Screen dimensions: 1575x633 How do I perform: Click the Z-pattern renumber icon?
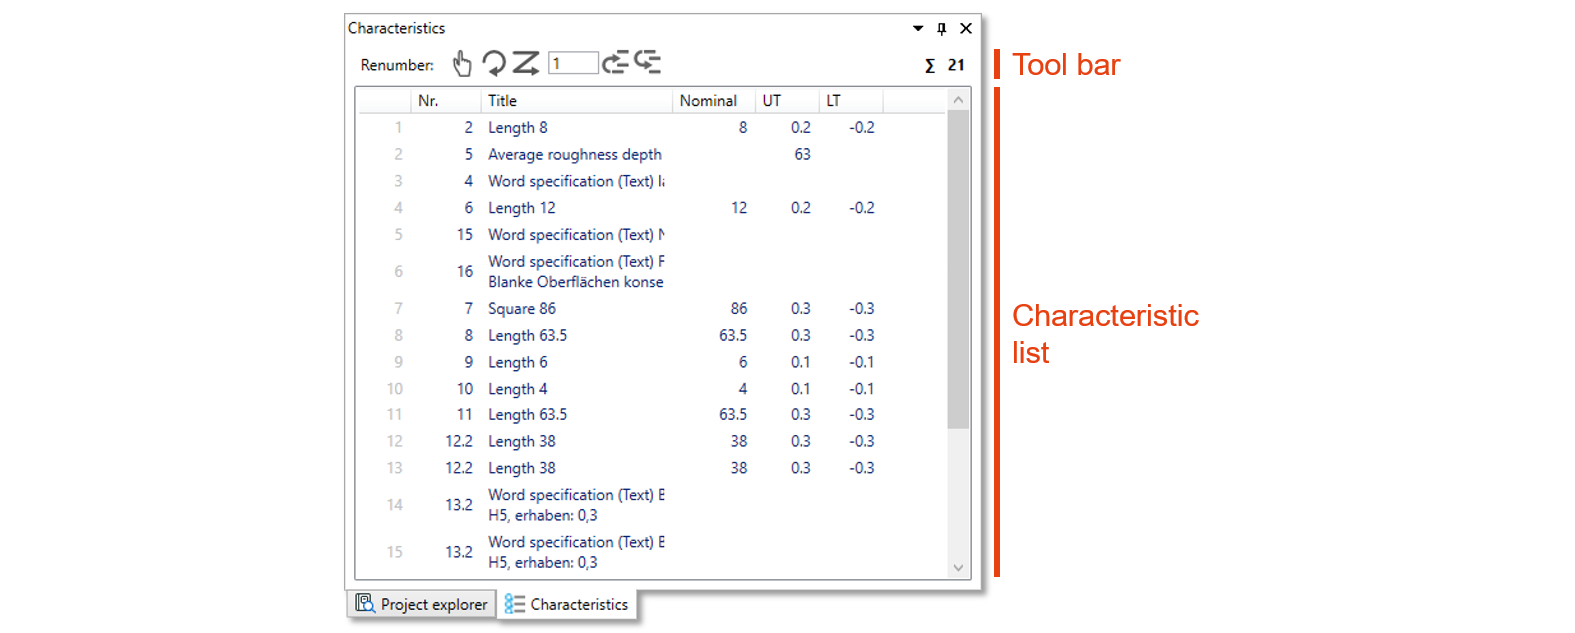tap(526, 64)
